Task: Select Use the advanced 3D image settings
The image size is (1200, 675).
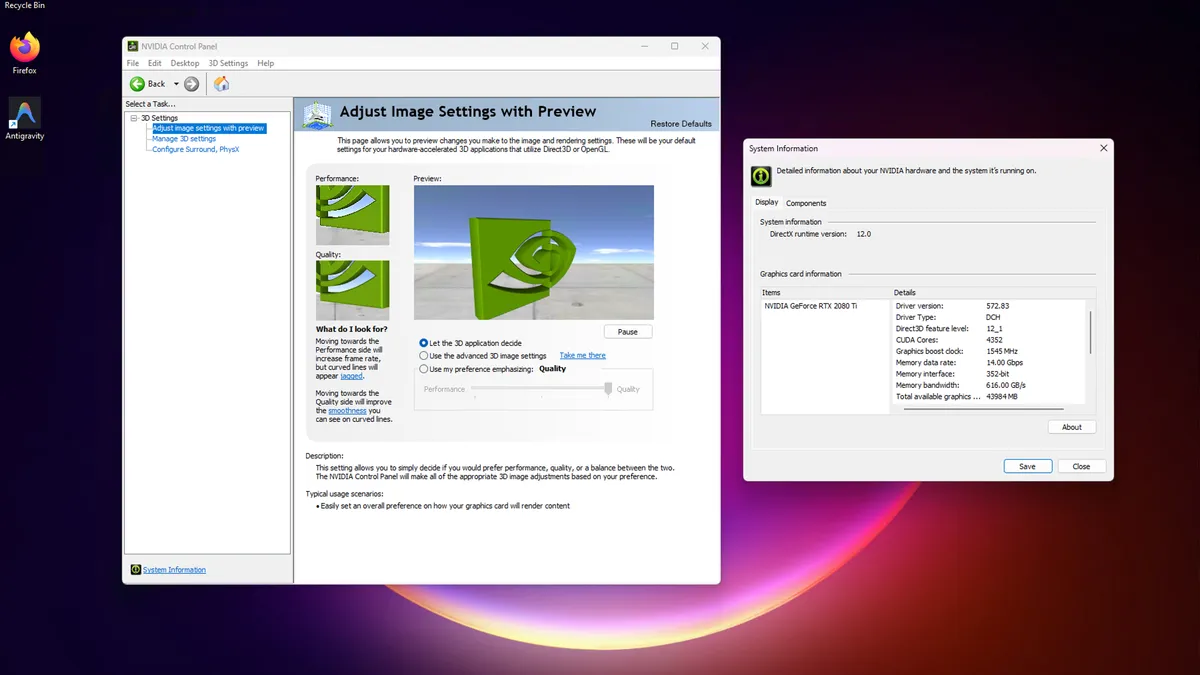Action: pyautogui.click(x=424, y=356)
